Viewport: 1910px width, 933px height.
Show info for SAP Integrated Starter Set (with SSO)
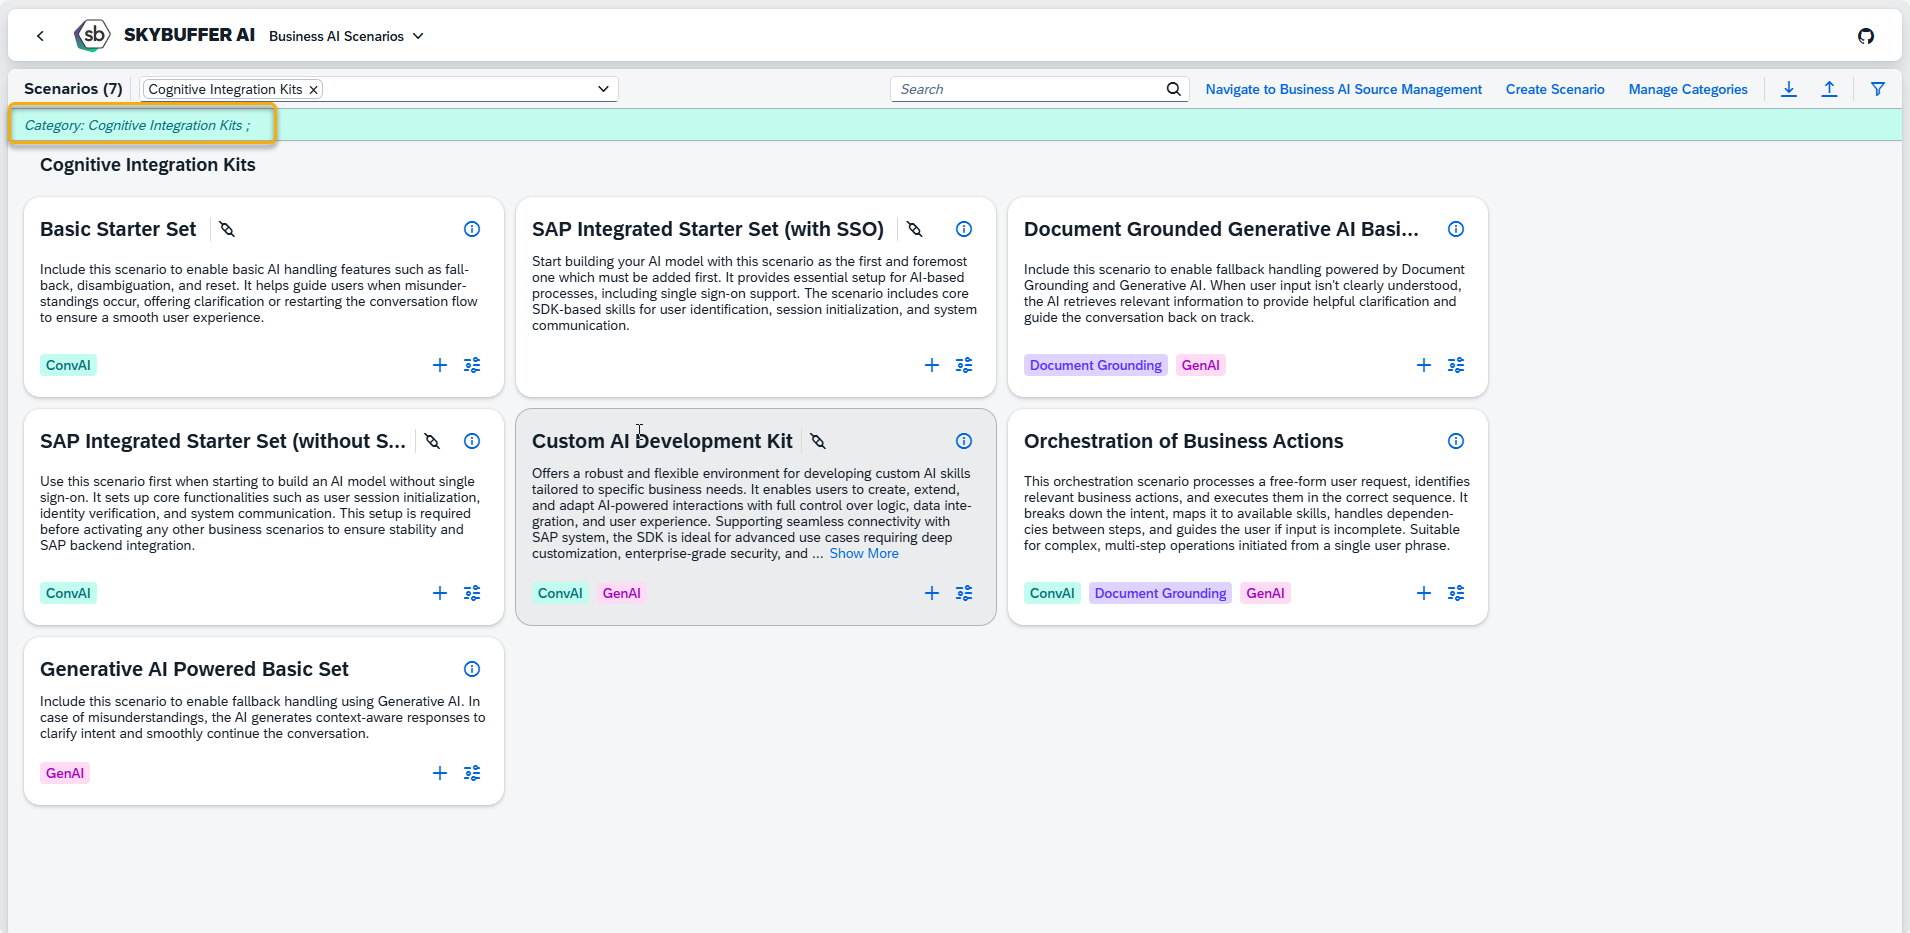pos(964,229)
